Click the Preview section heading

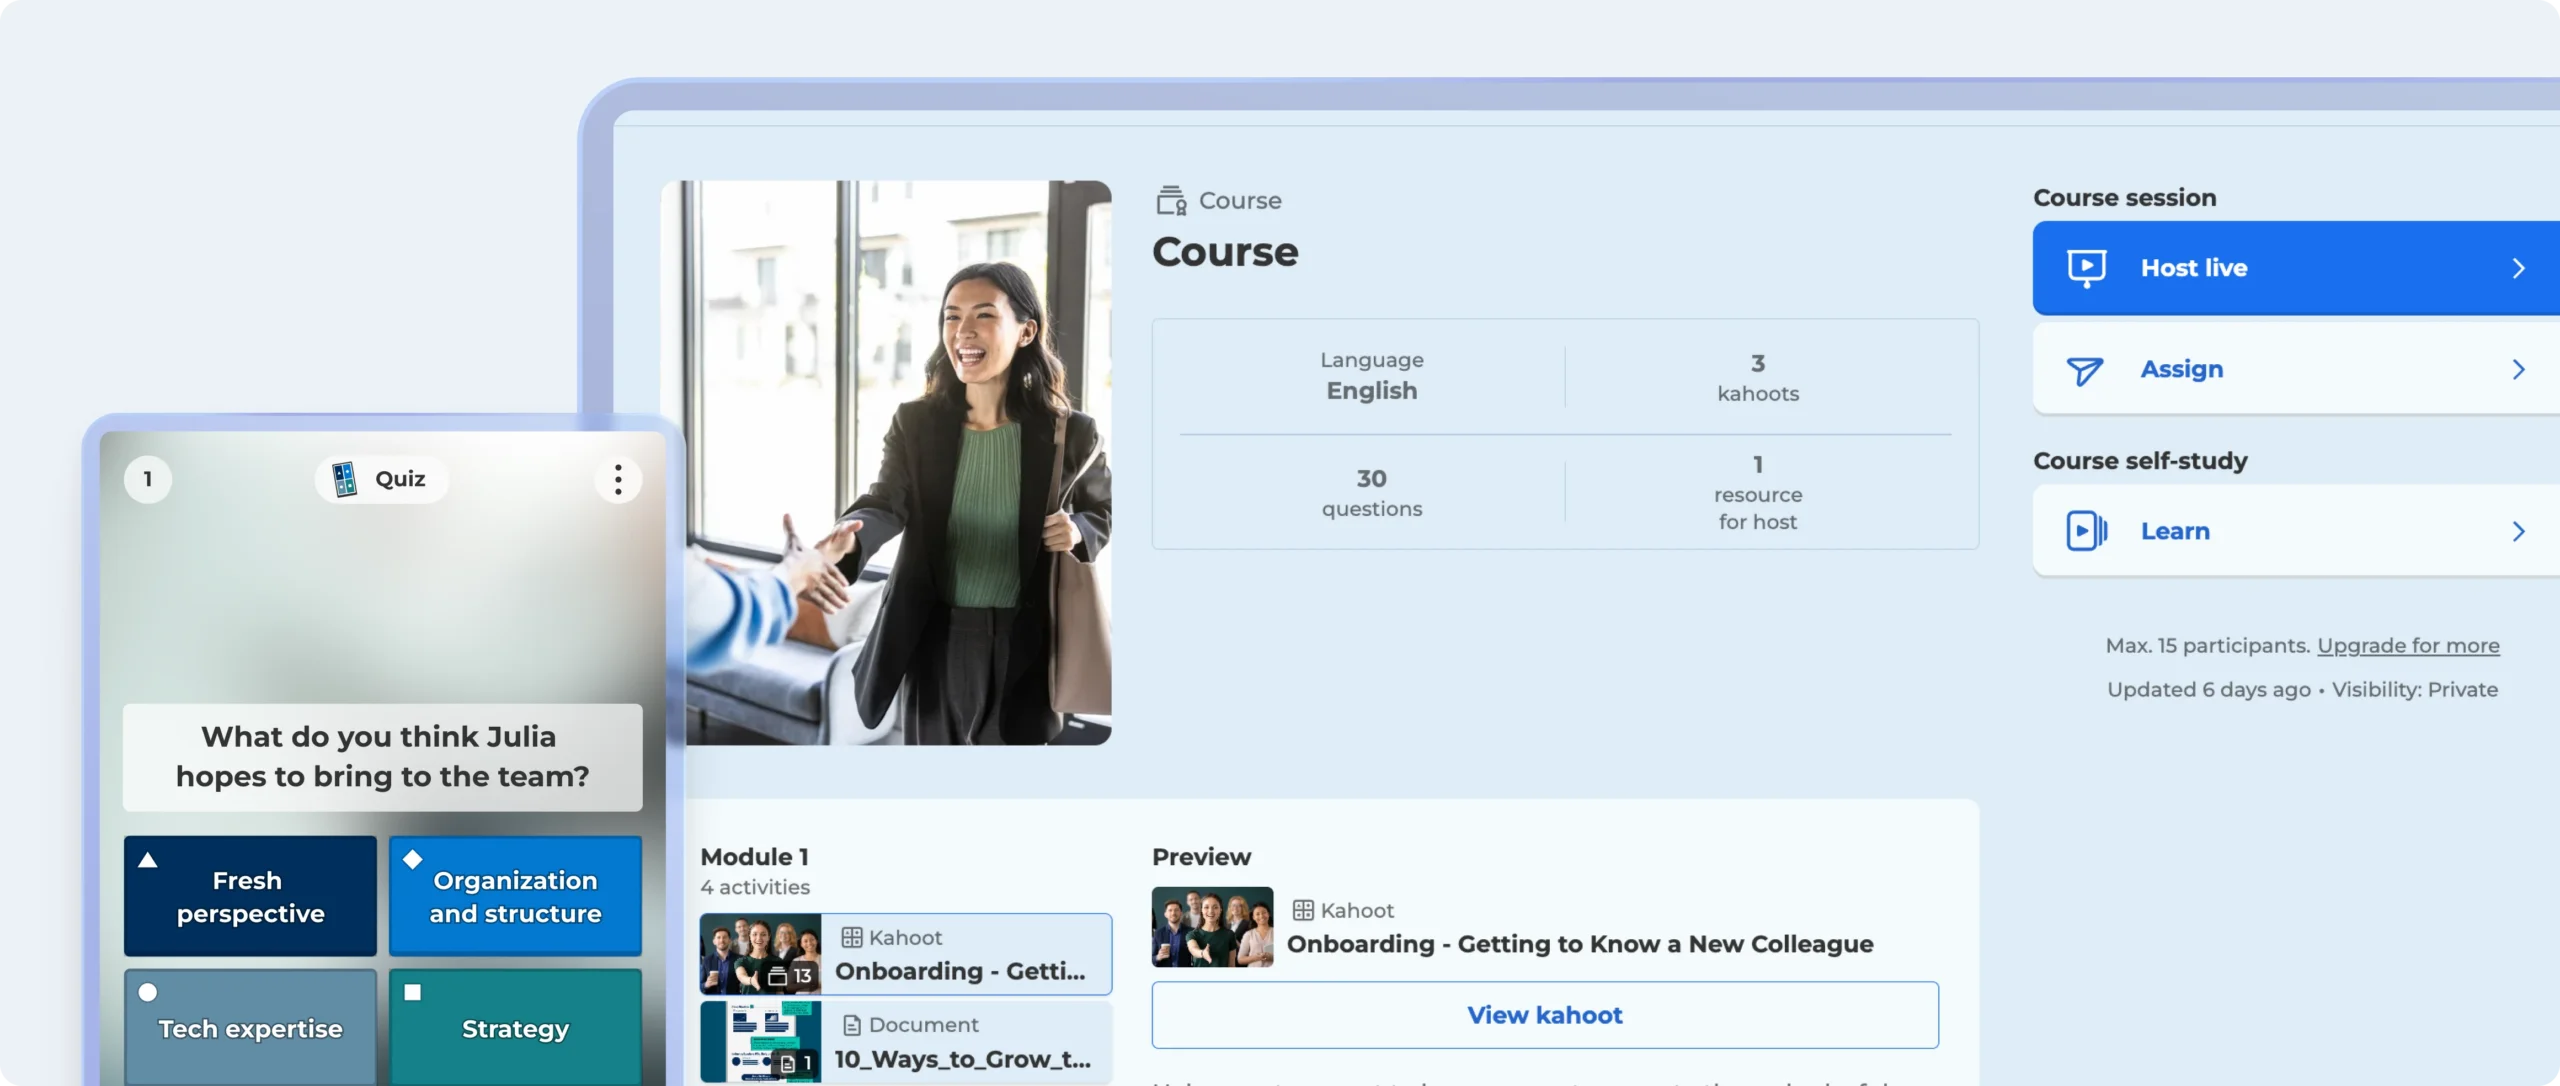pyautogui.click(x=1201, y=857)
